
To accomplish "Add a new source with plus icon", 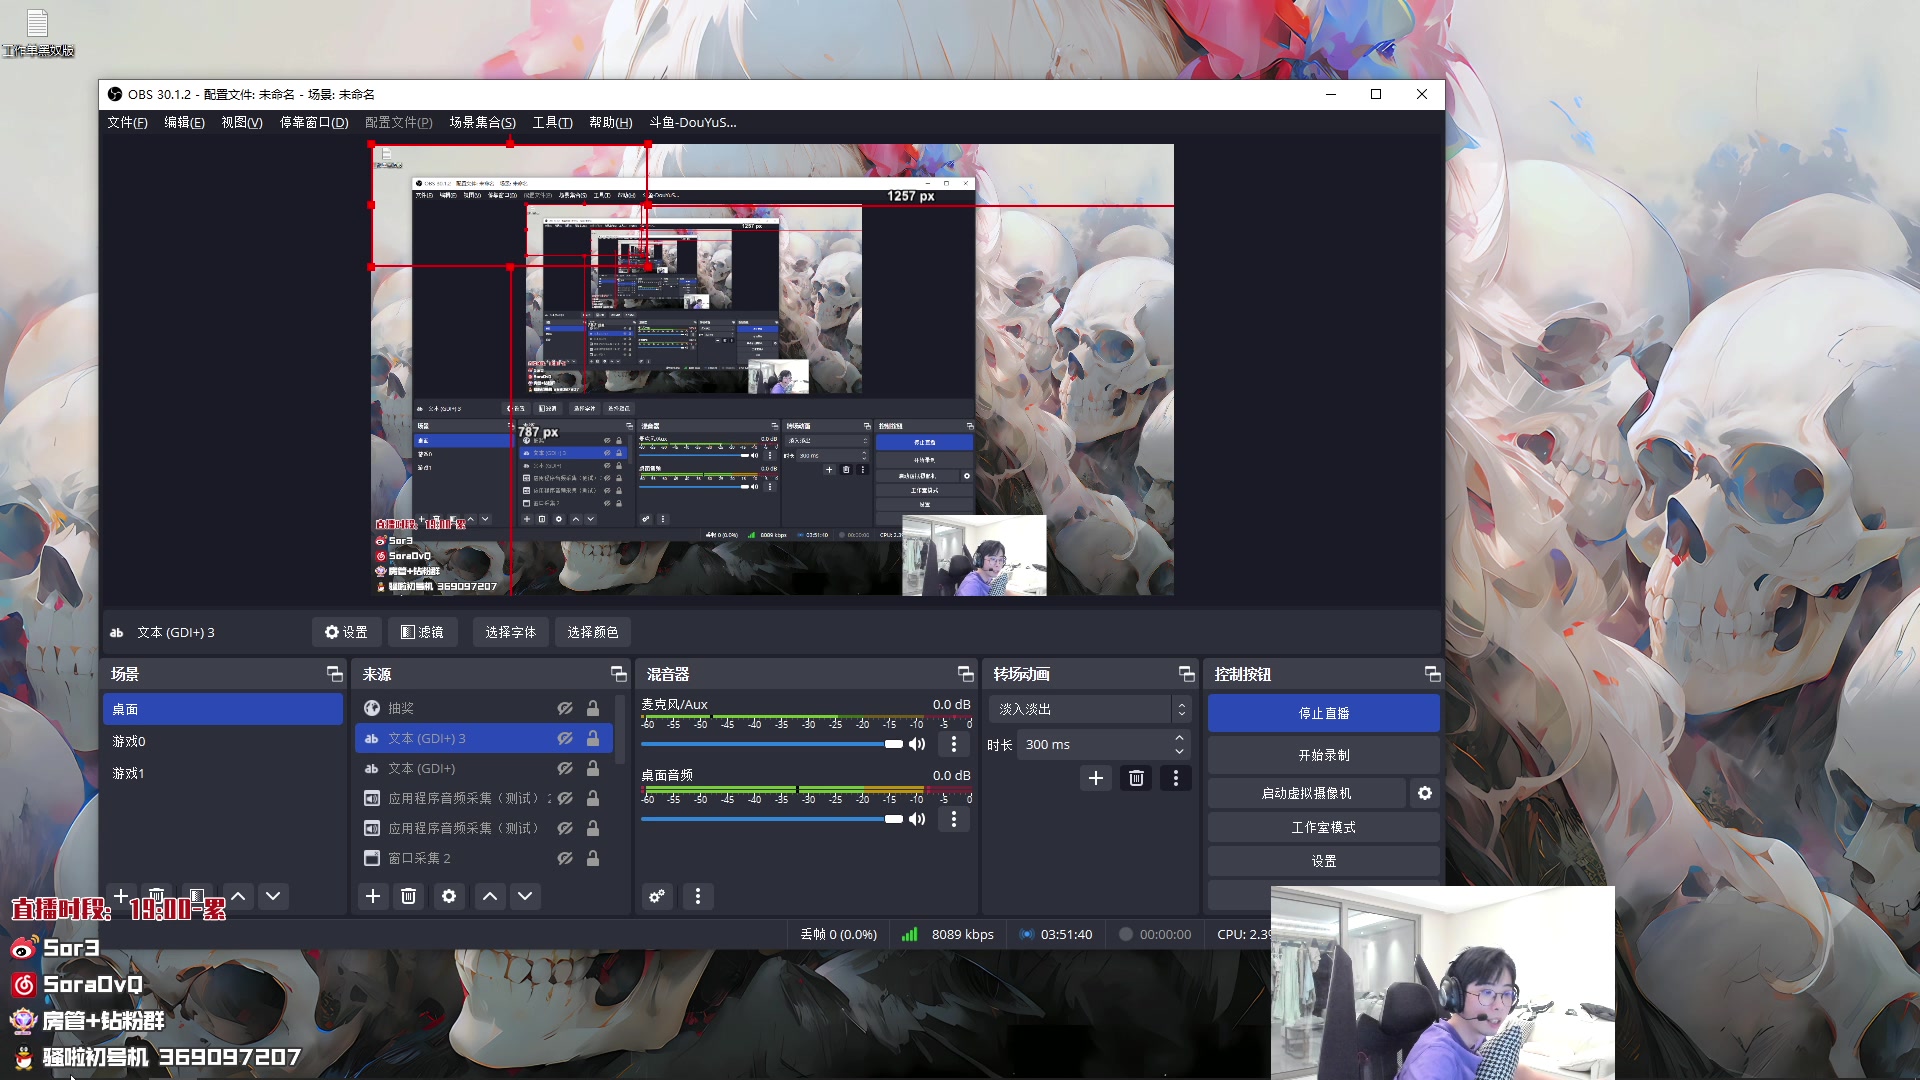I will (373, 896).
